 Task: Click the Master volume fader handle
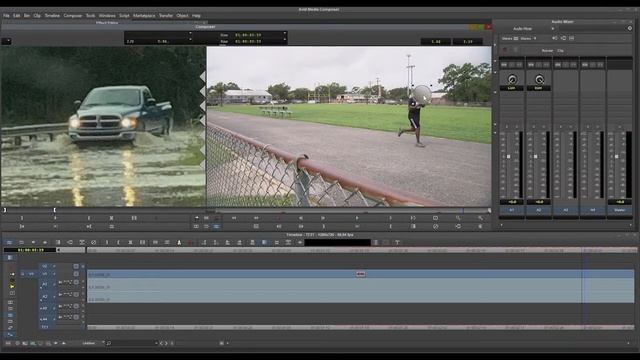(x=616, y=156)
